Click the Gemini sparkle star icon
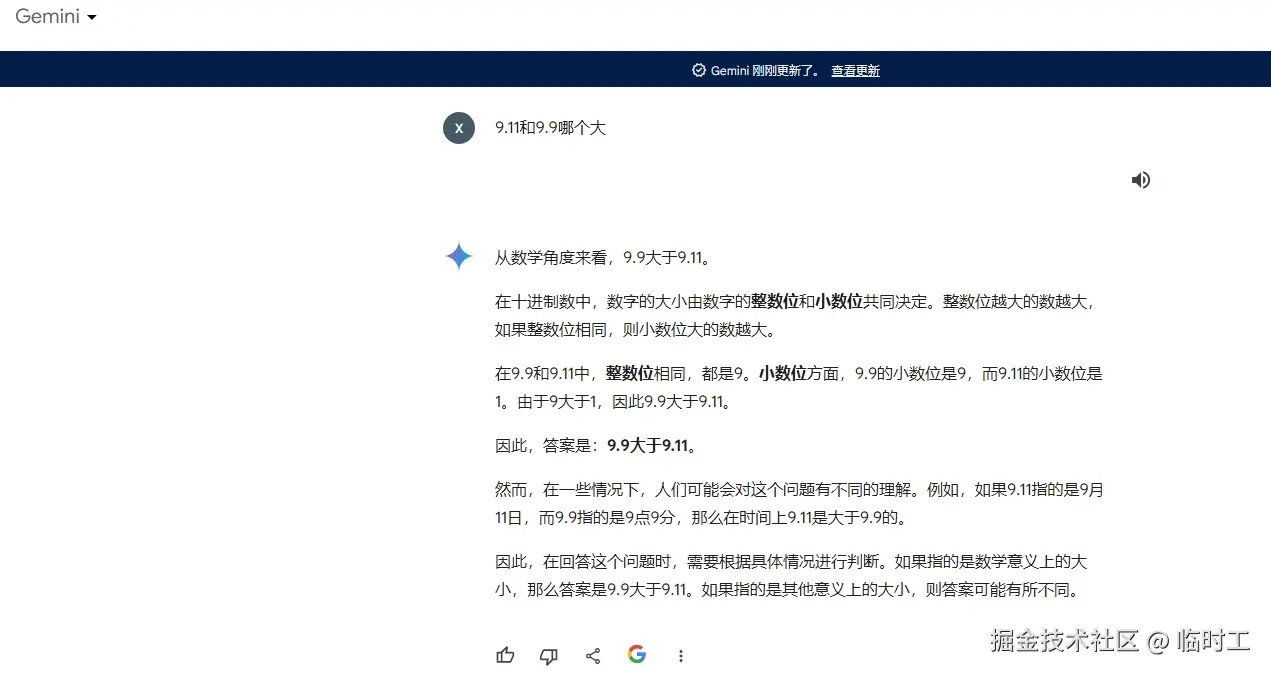Screen dimensions: 1271x675 coord(459,256)
